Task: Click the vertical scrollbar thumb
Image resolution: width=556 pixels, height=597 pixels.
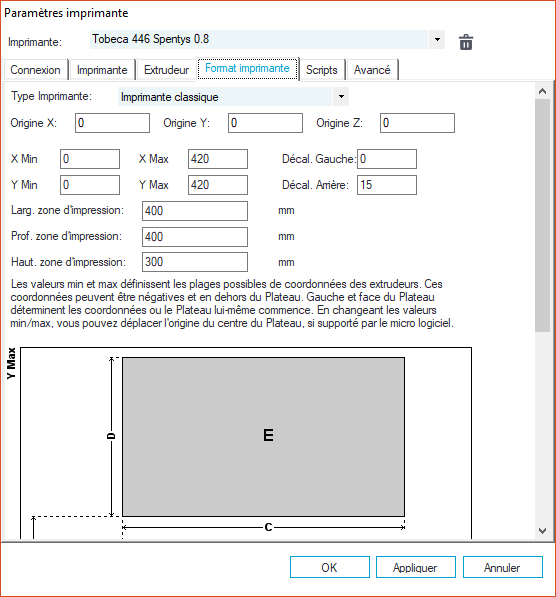Action: pyautogui.click(x=542, y=215)
